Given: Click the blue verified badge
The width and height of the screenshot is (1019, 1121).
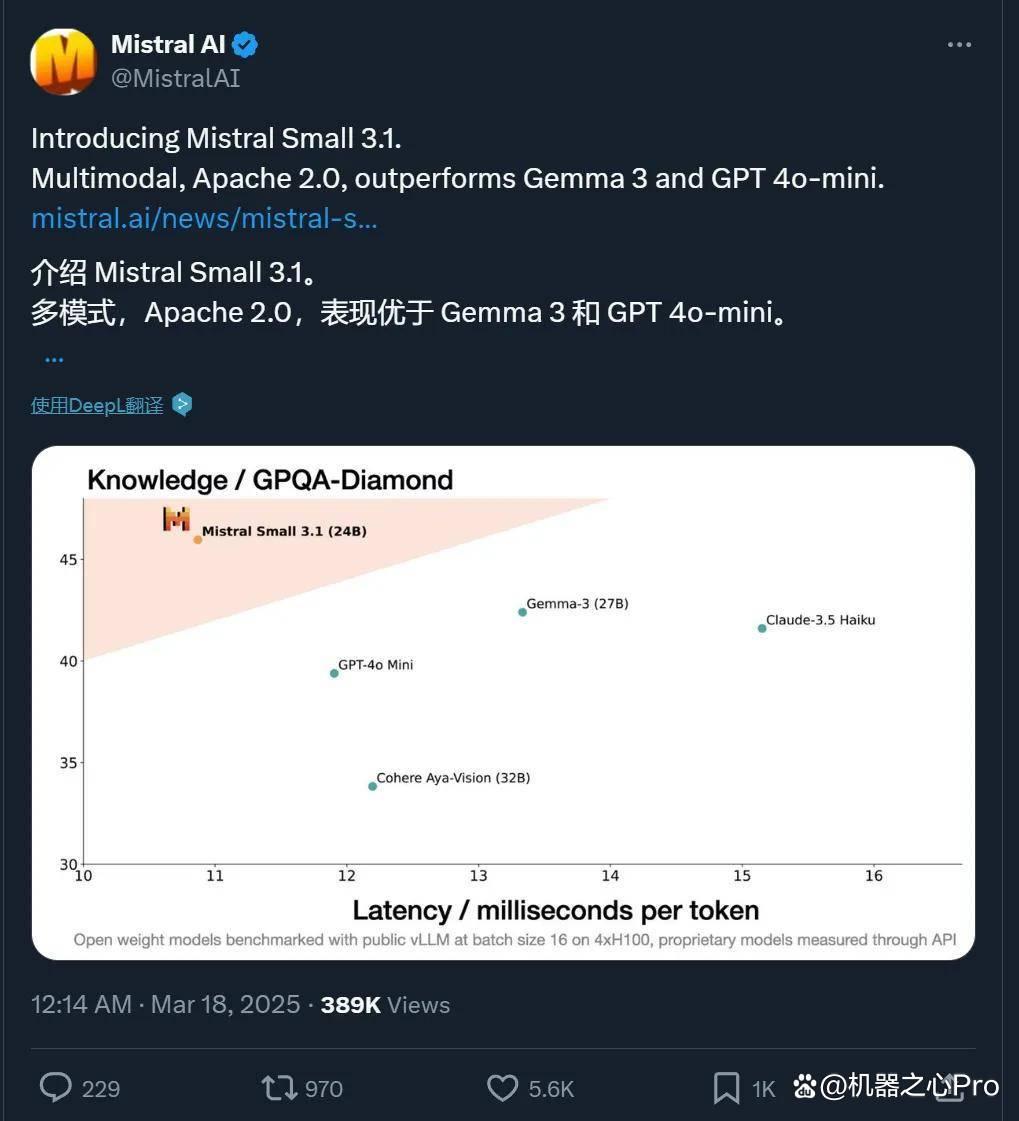Looking at the screenshot, I should pyautogui.click(x=245, y=44).
